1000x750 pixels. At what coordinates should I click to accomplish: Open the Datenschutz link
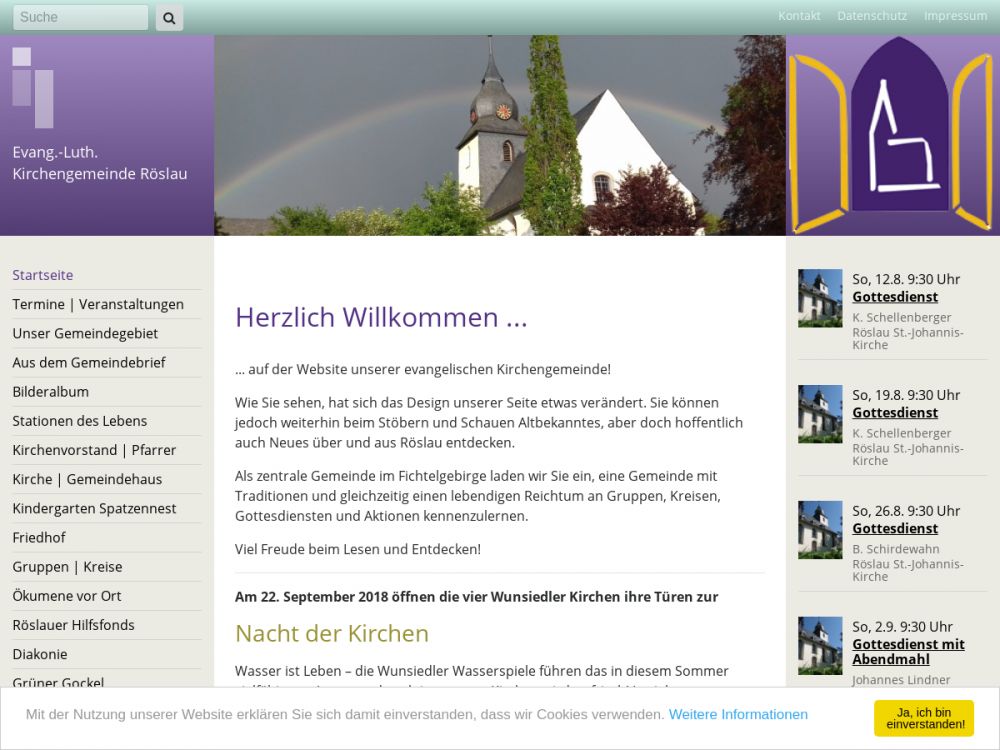point(872,16)
